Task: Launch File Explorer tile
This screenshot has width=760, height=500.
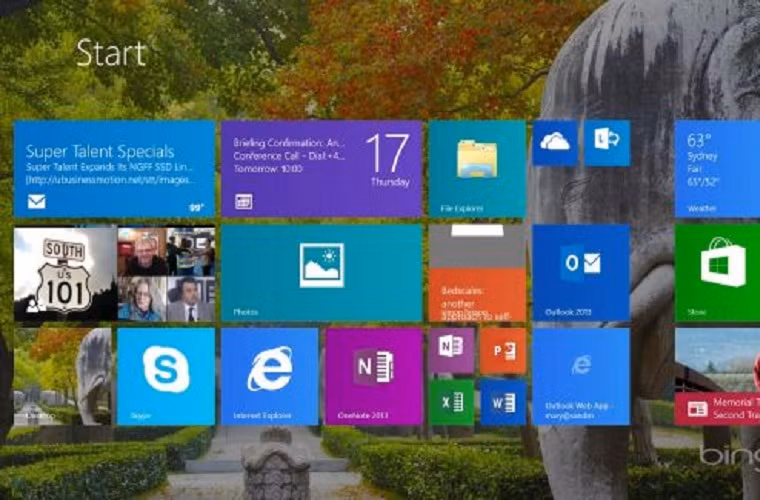Action: (x=477, y=169)
